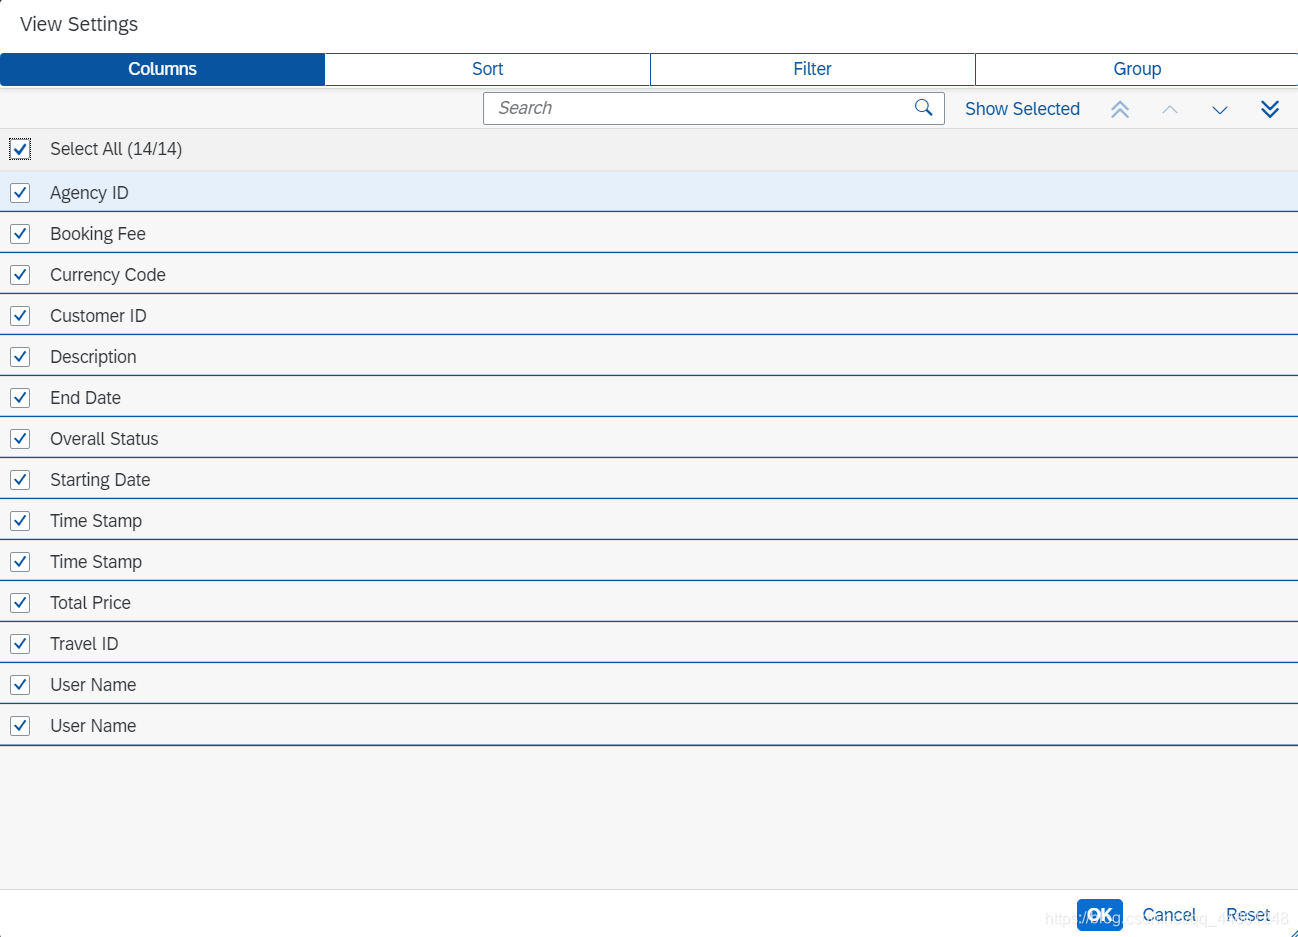Focus the Search input field

(x=713, y=108)
